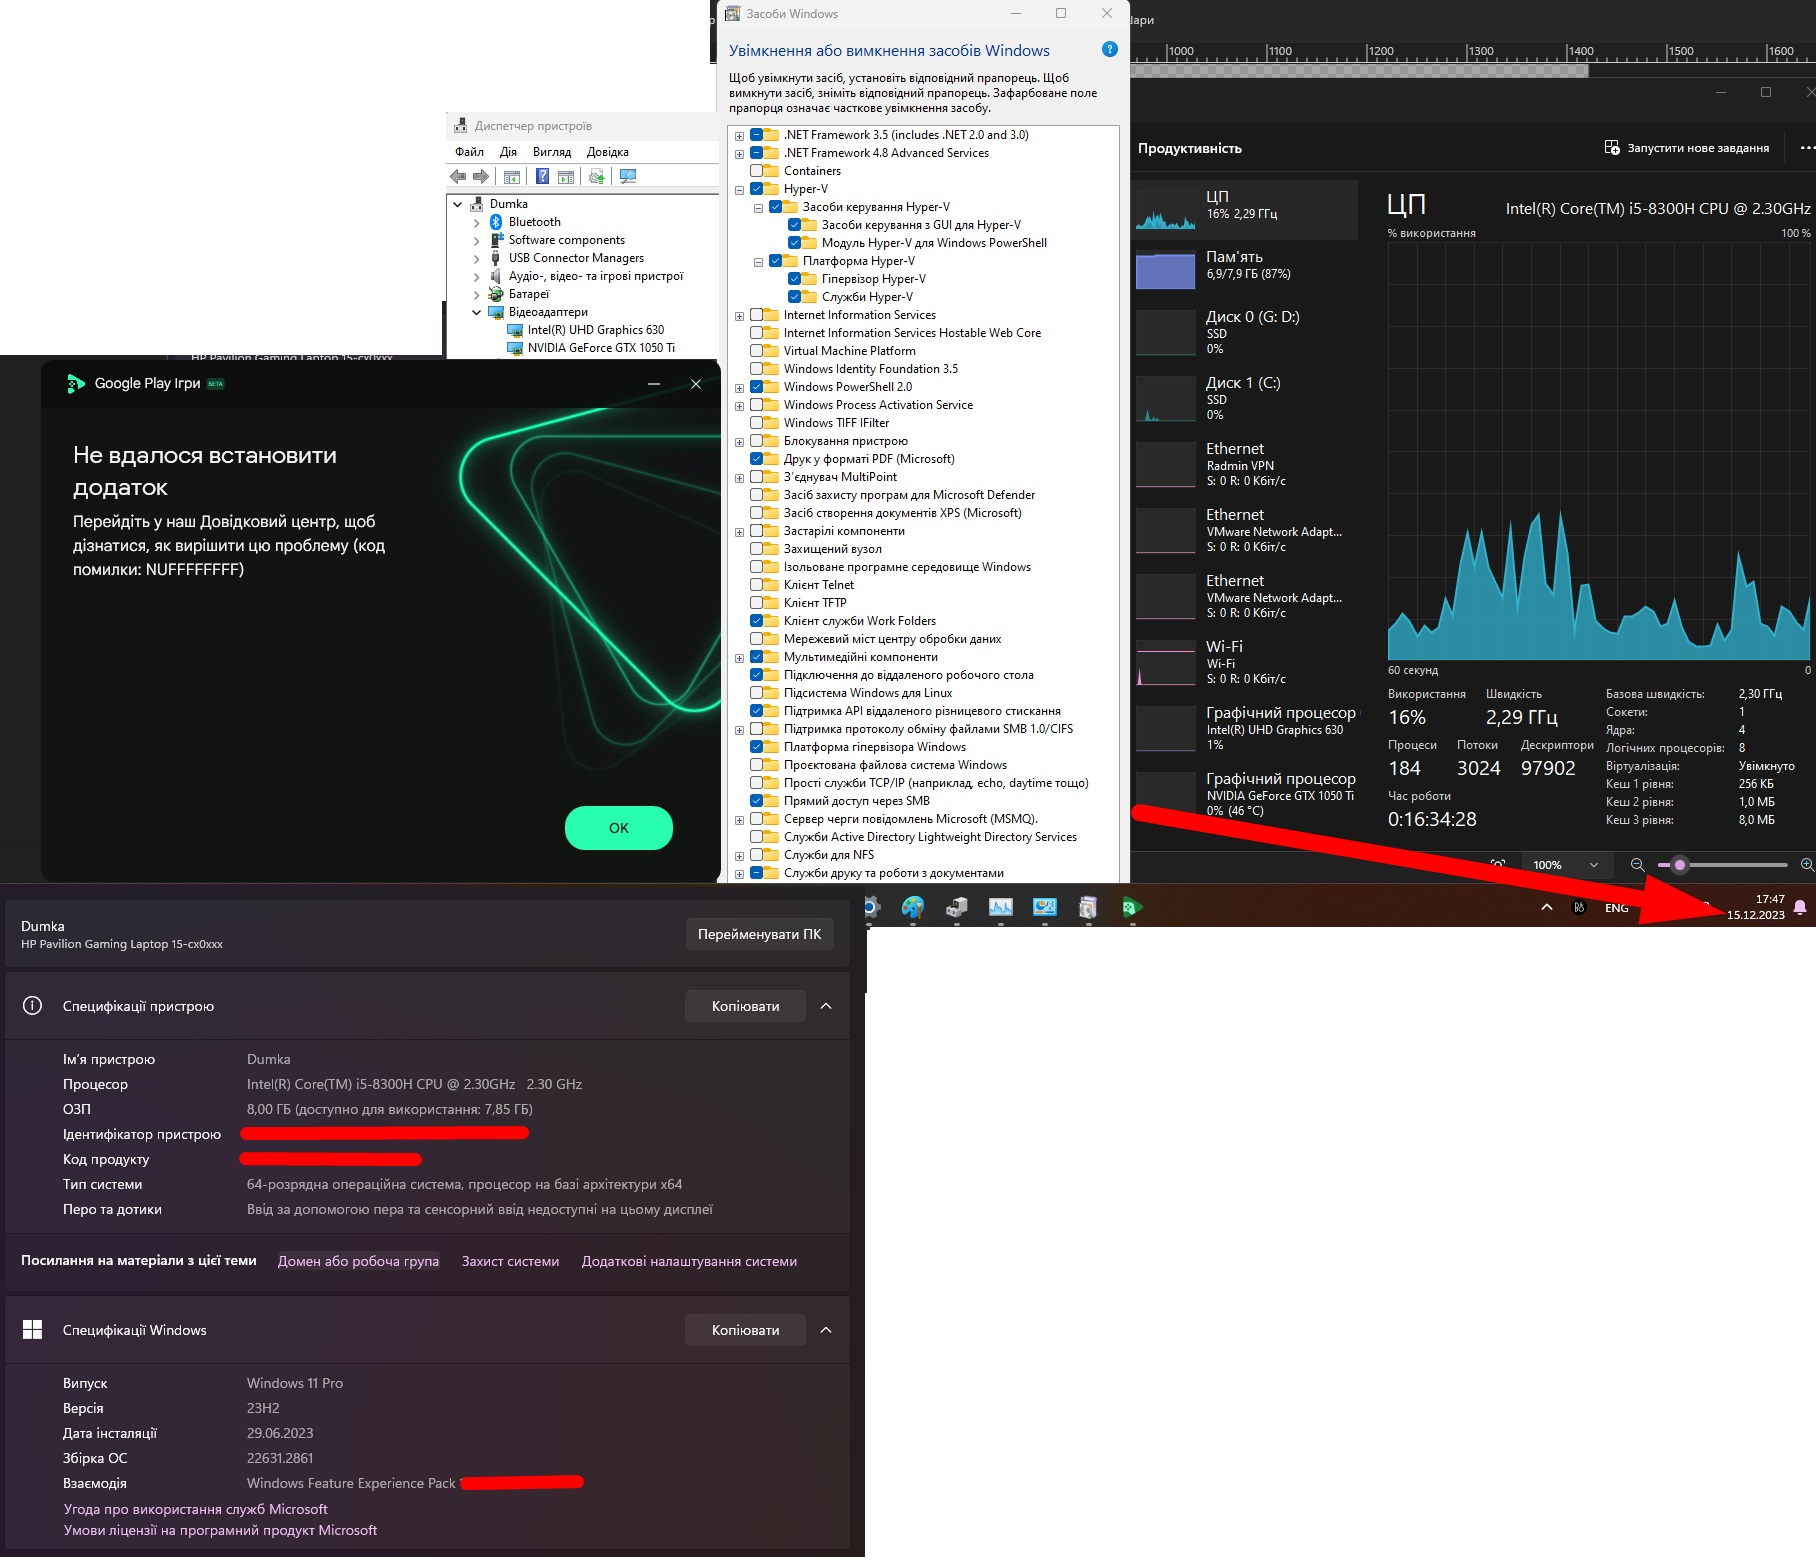Open the Google Play Games taskbar icon
1816x1561 pixels.
point(1132,908)
